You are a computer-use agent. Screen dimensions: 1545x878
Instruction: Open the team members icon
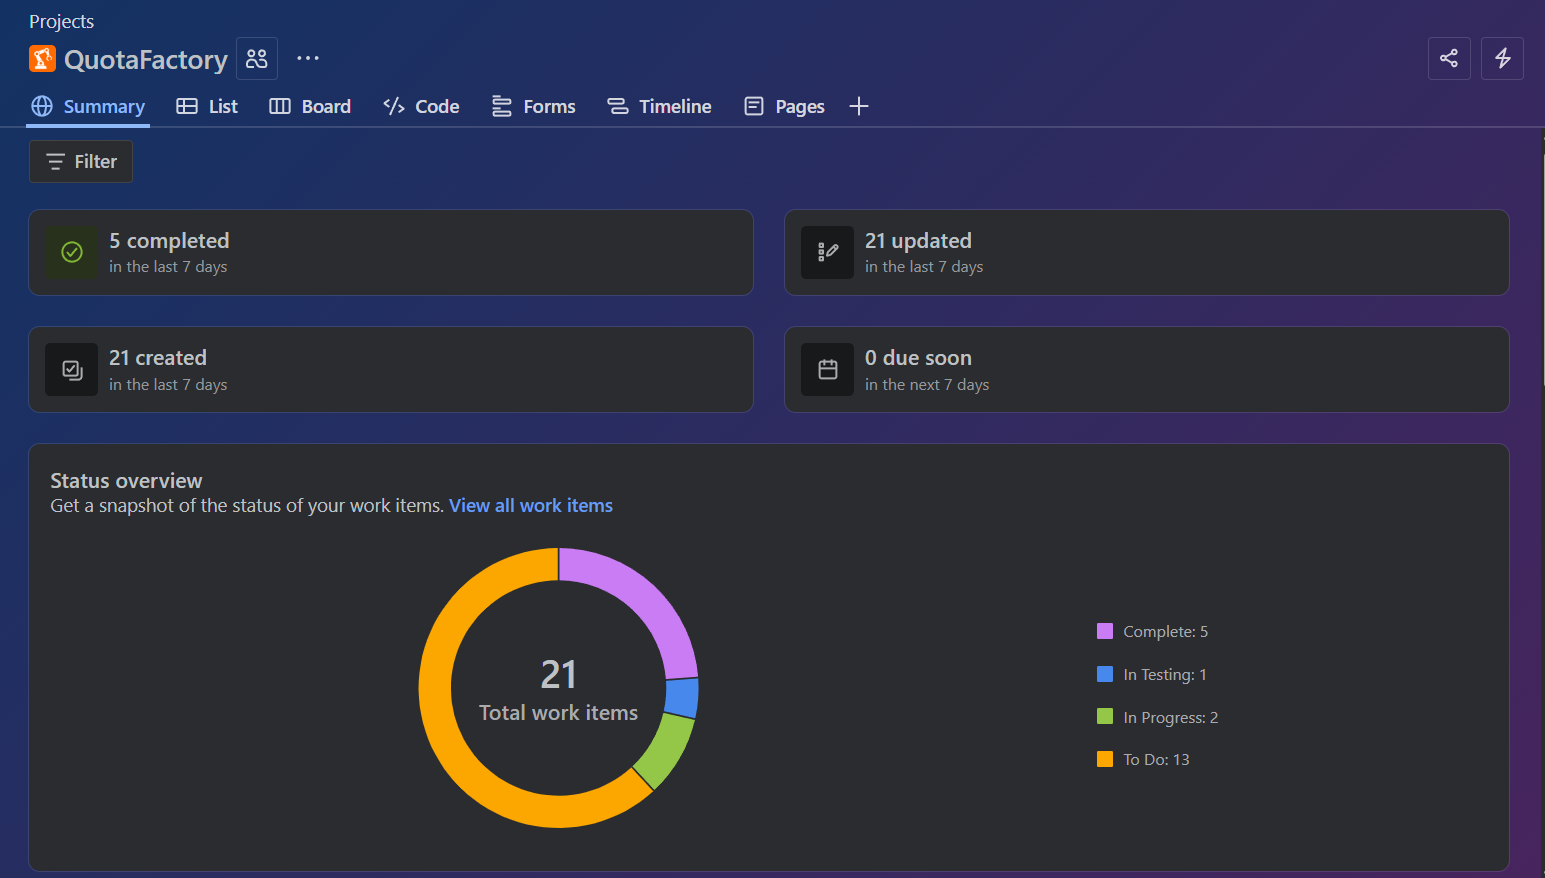pyautogui.click(x=257, y=59)
